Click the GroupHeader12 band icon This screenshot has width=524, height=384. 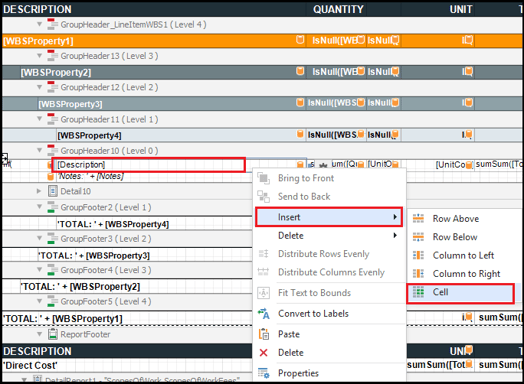52,87
